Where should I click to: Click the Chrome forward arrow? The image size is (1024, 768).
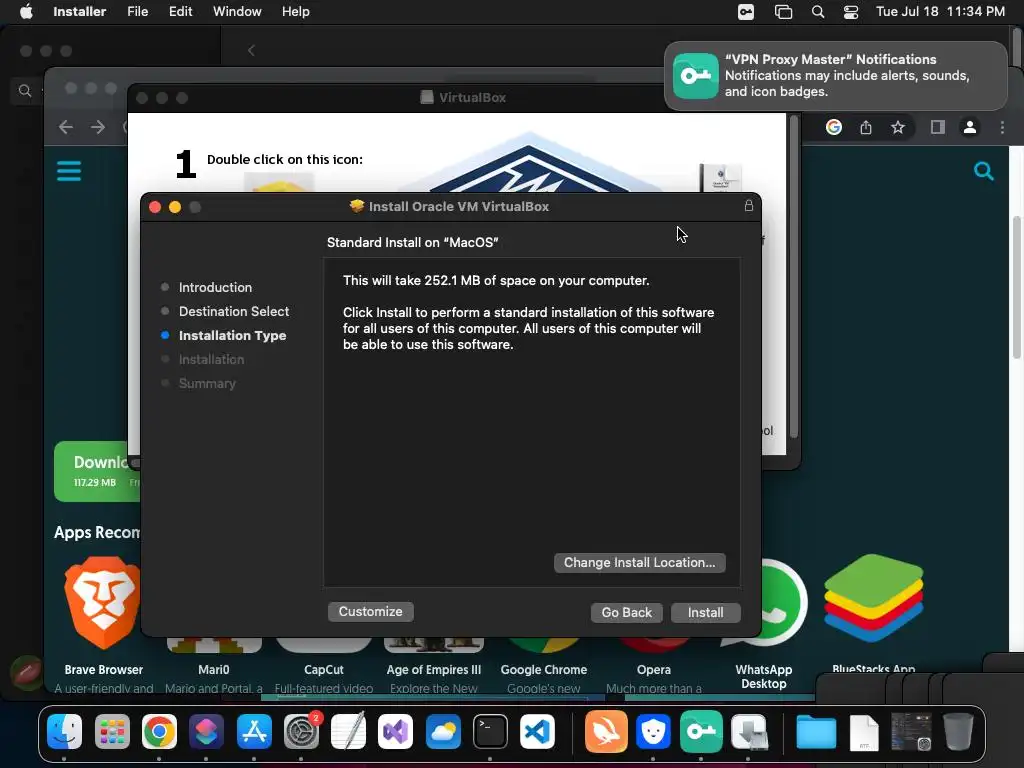(x=98, y=127)
